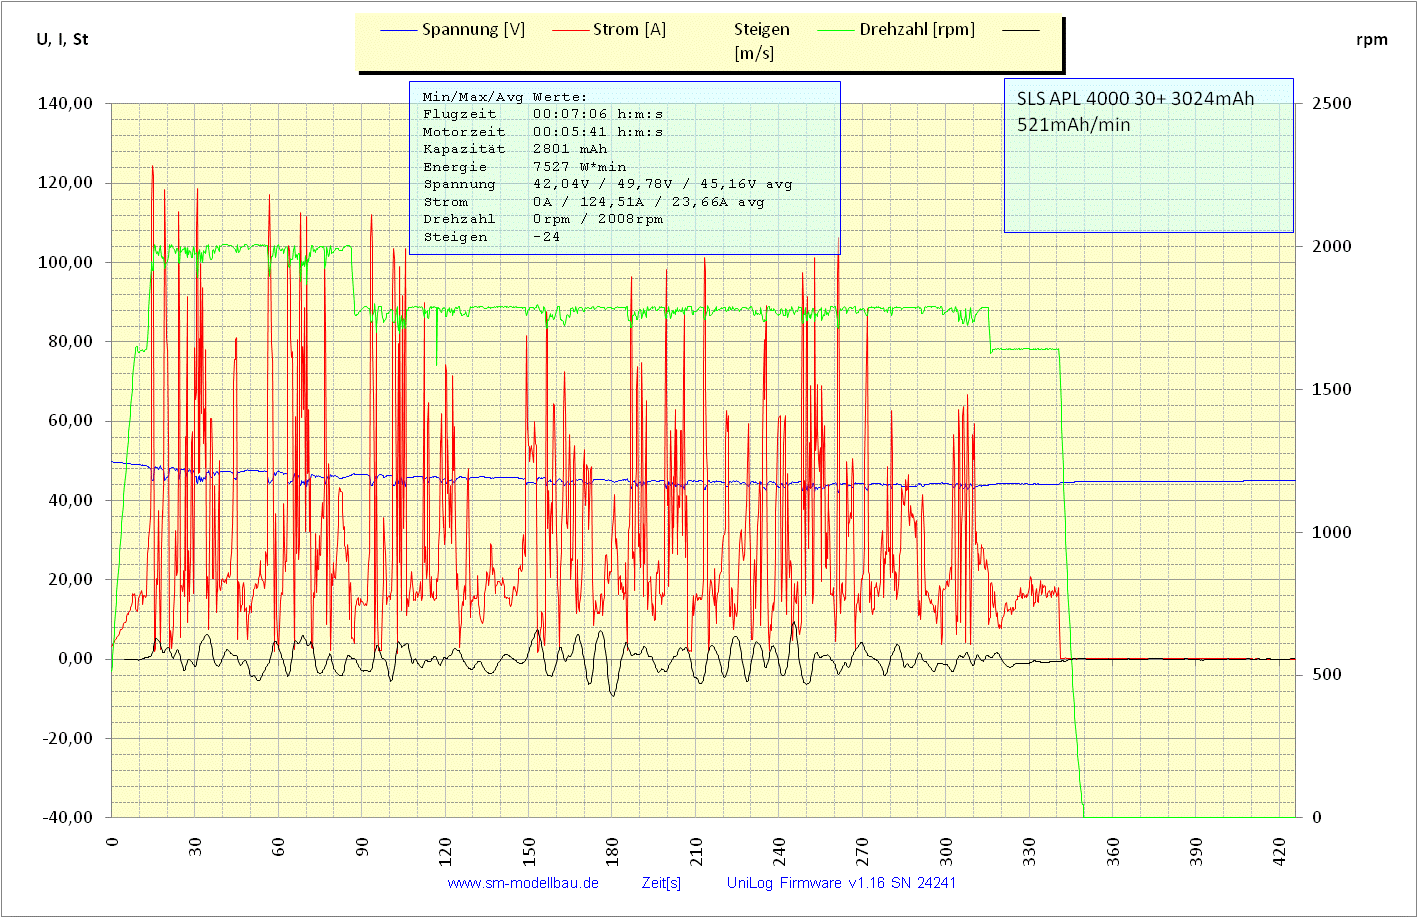
Task: Click the 330 seconds time axis label
Action: [x=1031, y=852]
